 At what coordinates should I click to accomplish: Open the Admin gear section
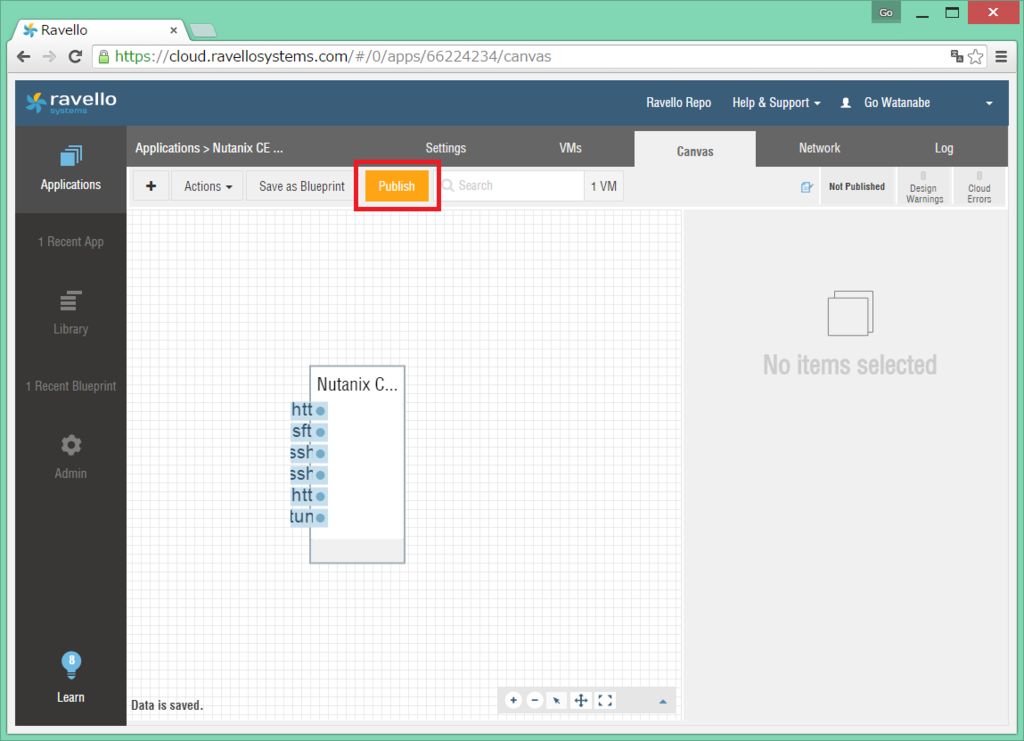click(71, 457)
